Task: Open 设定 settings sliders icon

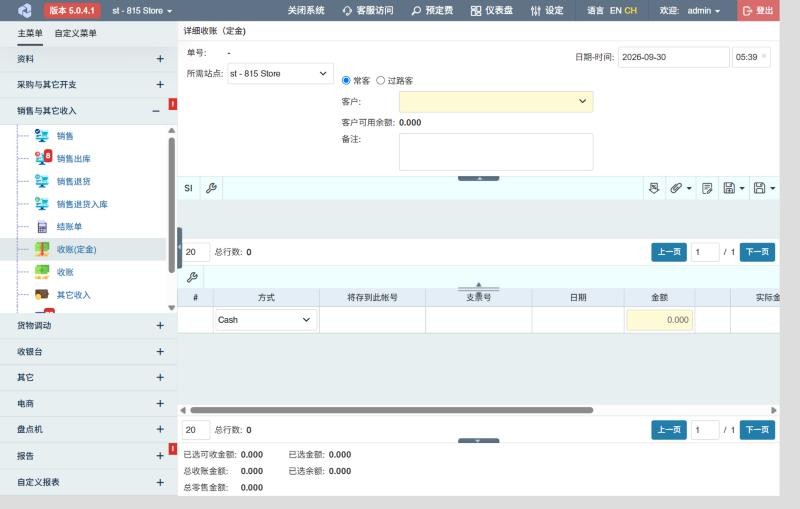Action: (535, 11)
